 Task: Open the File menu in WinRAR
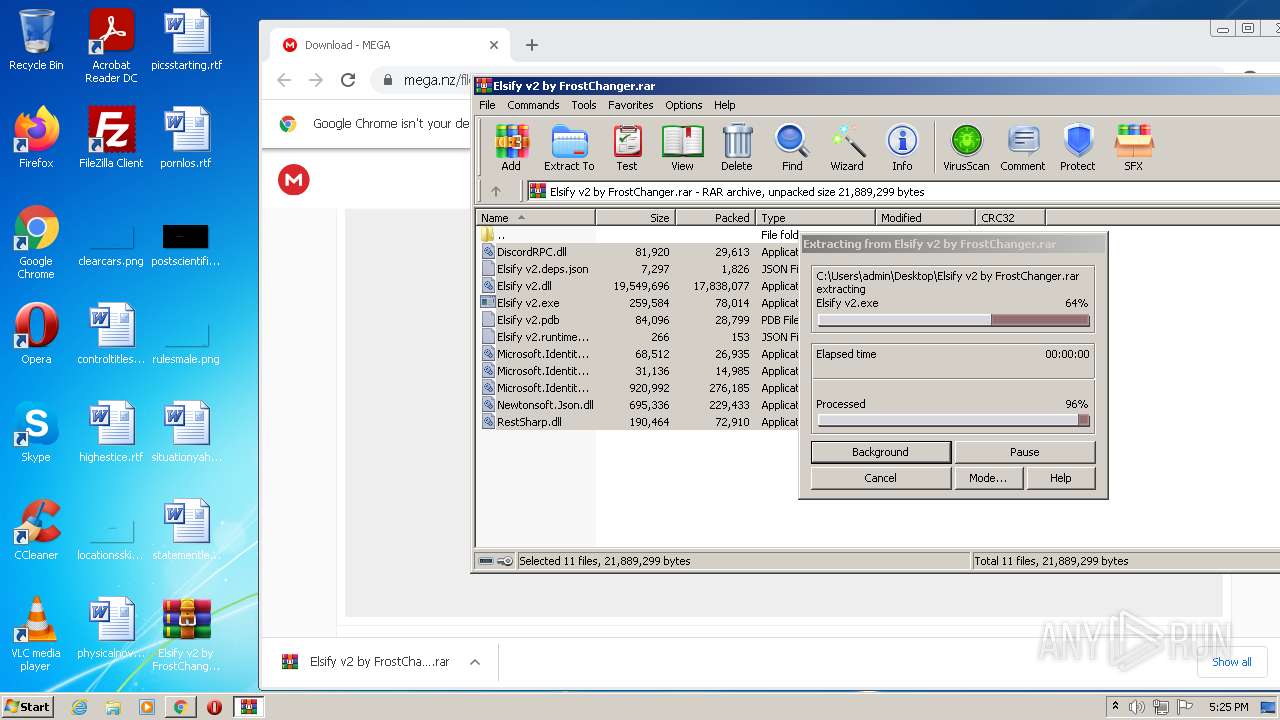pos(487,105)
